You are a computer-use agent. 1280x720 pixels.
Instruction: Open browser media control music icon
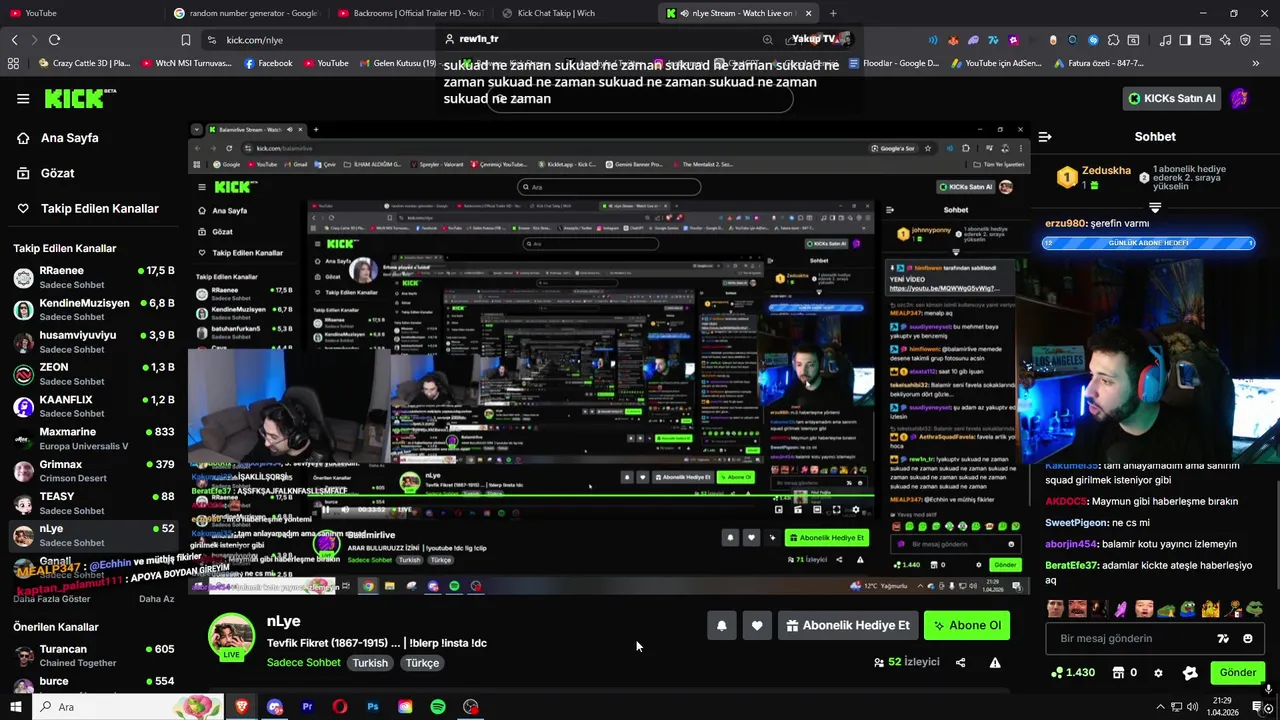pos(1165,40)
